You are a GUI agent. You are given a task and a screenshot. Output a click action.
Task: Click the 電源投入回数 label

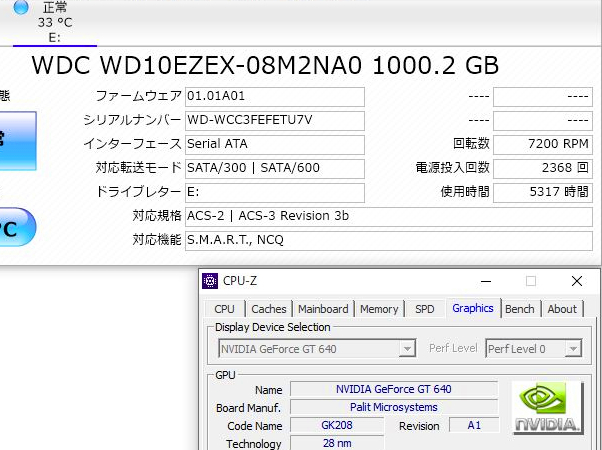(x=453, y=168)
